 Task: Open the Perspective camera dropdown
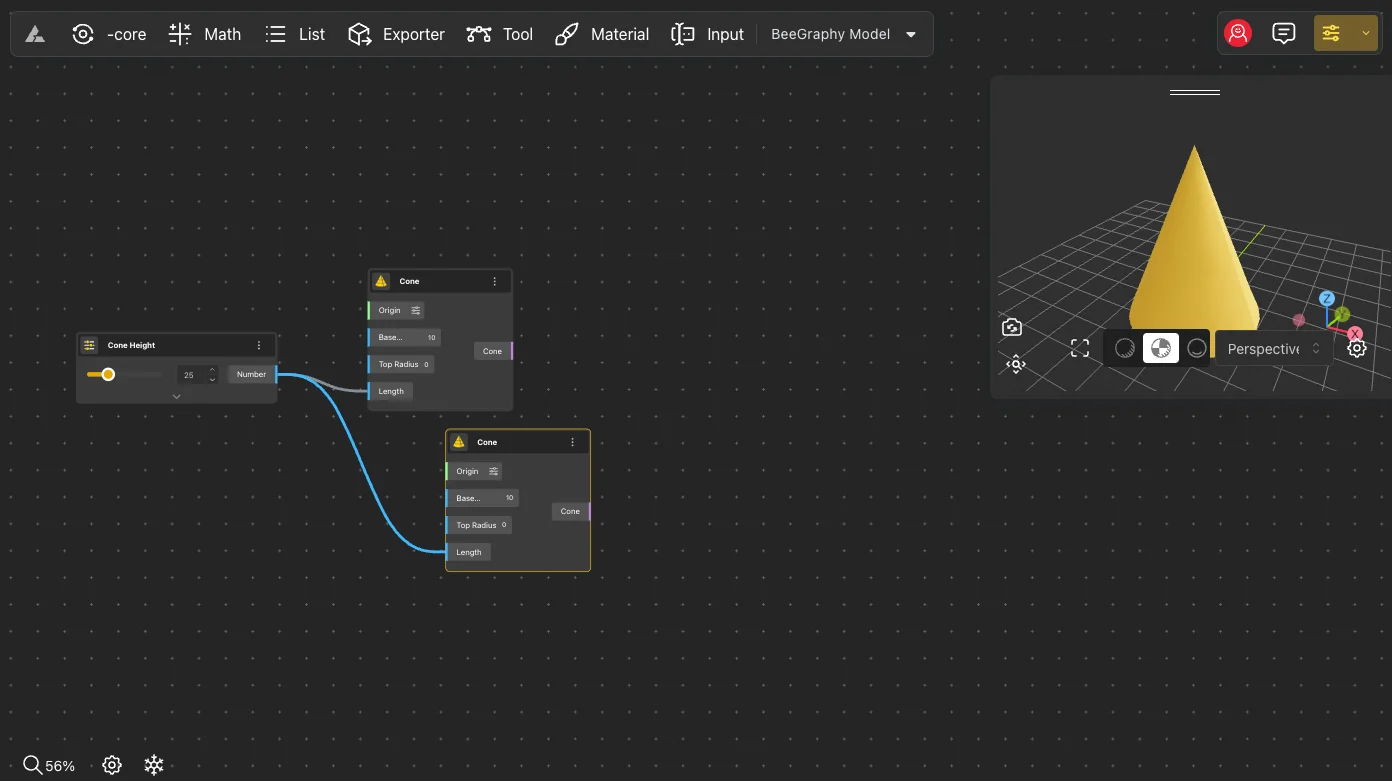point(1273,349)
